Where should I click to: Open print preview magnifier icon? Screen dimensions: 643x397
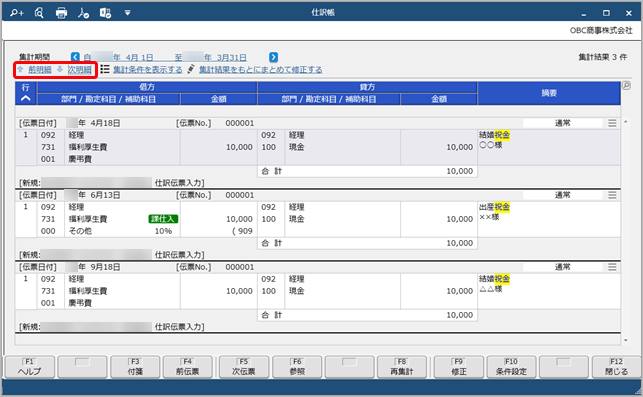click(x=39, y=13)
